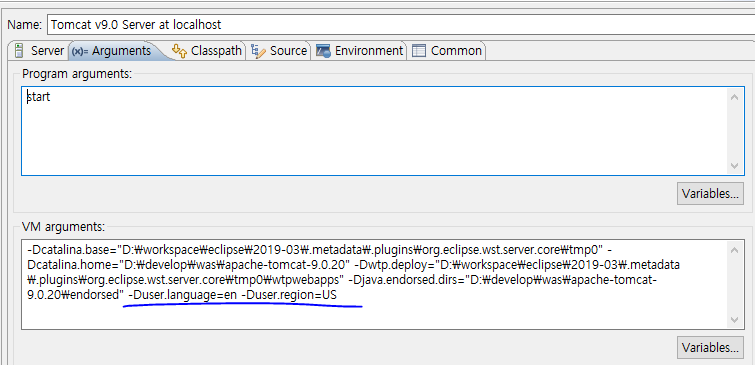Click the -Dcatalina.base argument text

click(316, 249)
